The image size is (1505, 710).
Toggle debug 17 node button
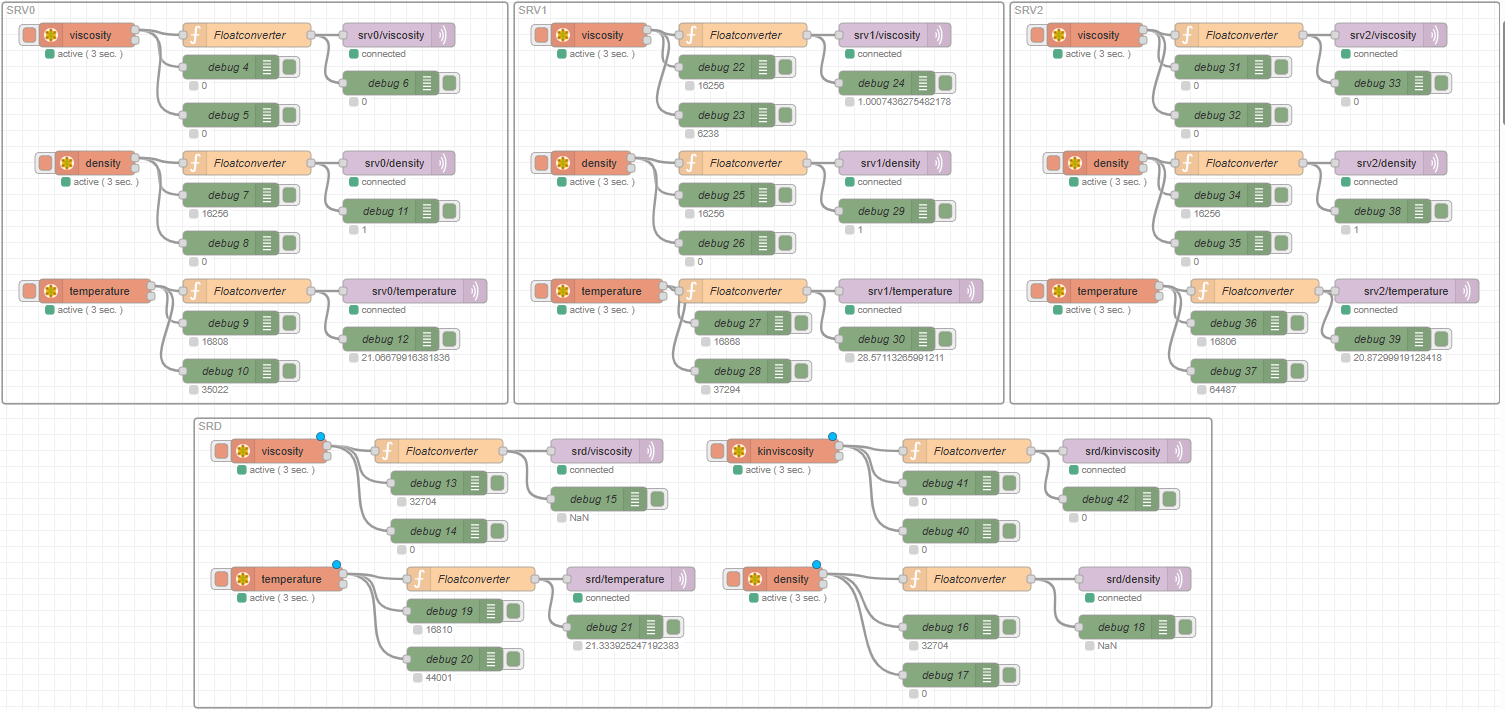tap(1009, 675)
